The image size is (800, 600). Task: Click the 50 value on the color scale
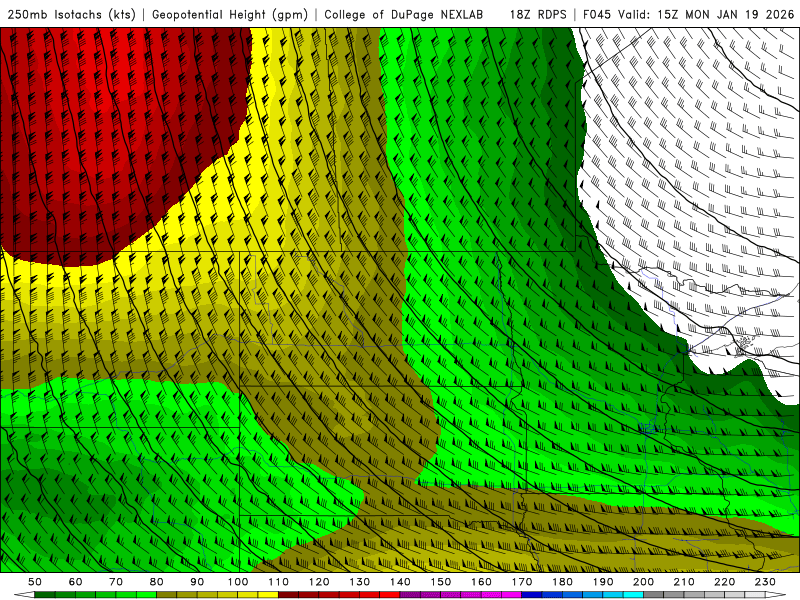click(x=35, y=582)
